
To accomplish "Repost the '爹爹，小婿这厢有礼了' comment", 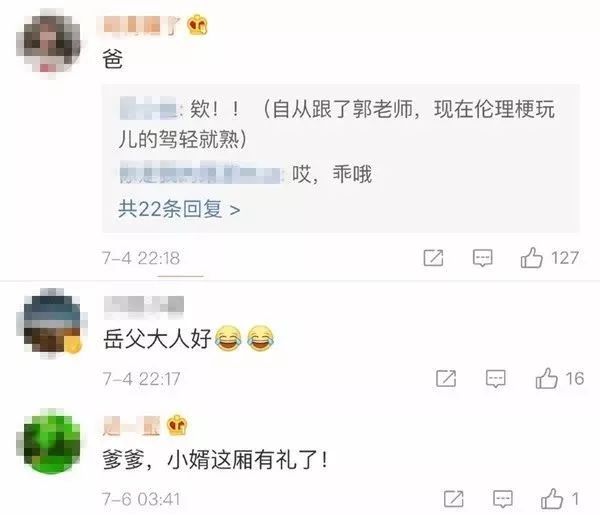I will (x=454, y=499).
